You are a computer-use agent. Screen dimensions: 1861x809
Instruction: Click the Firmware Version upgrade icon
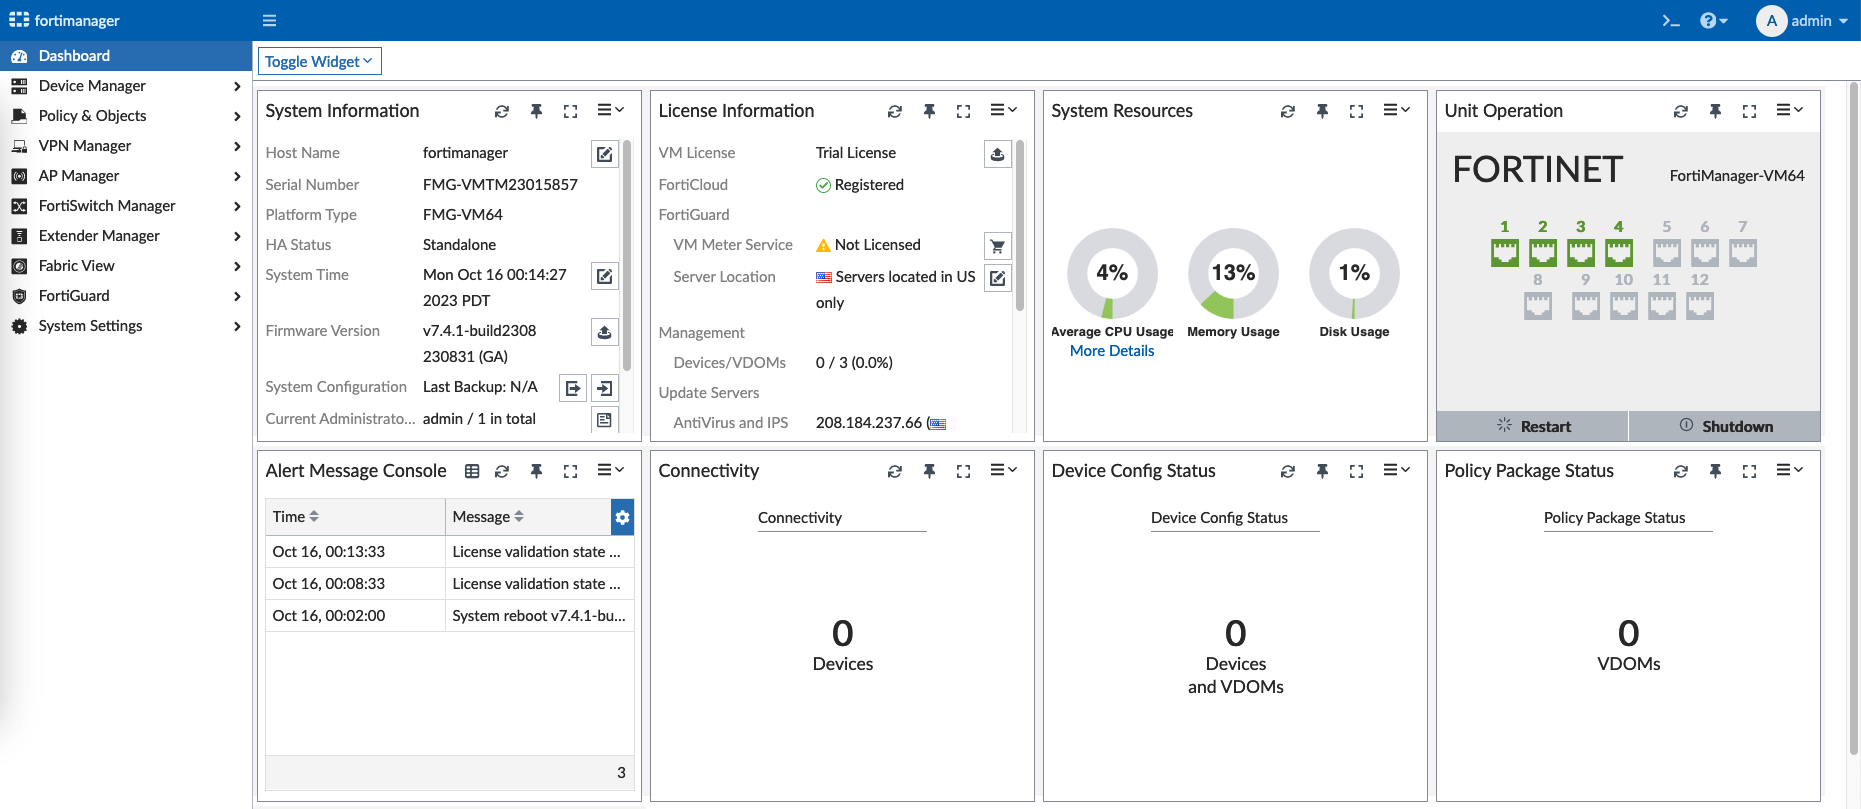pos(604,332)
